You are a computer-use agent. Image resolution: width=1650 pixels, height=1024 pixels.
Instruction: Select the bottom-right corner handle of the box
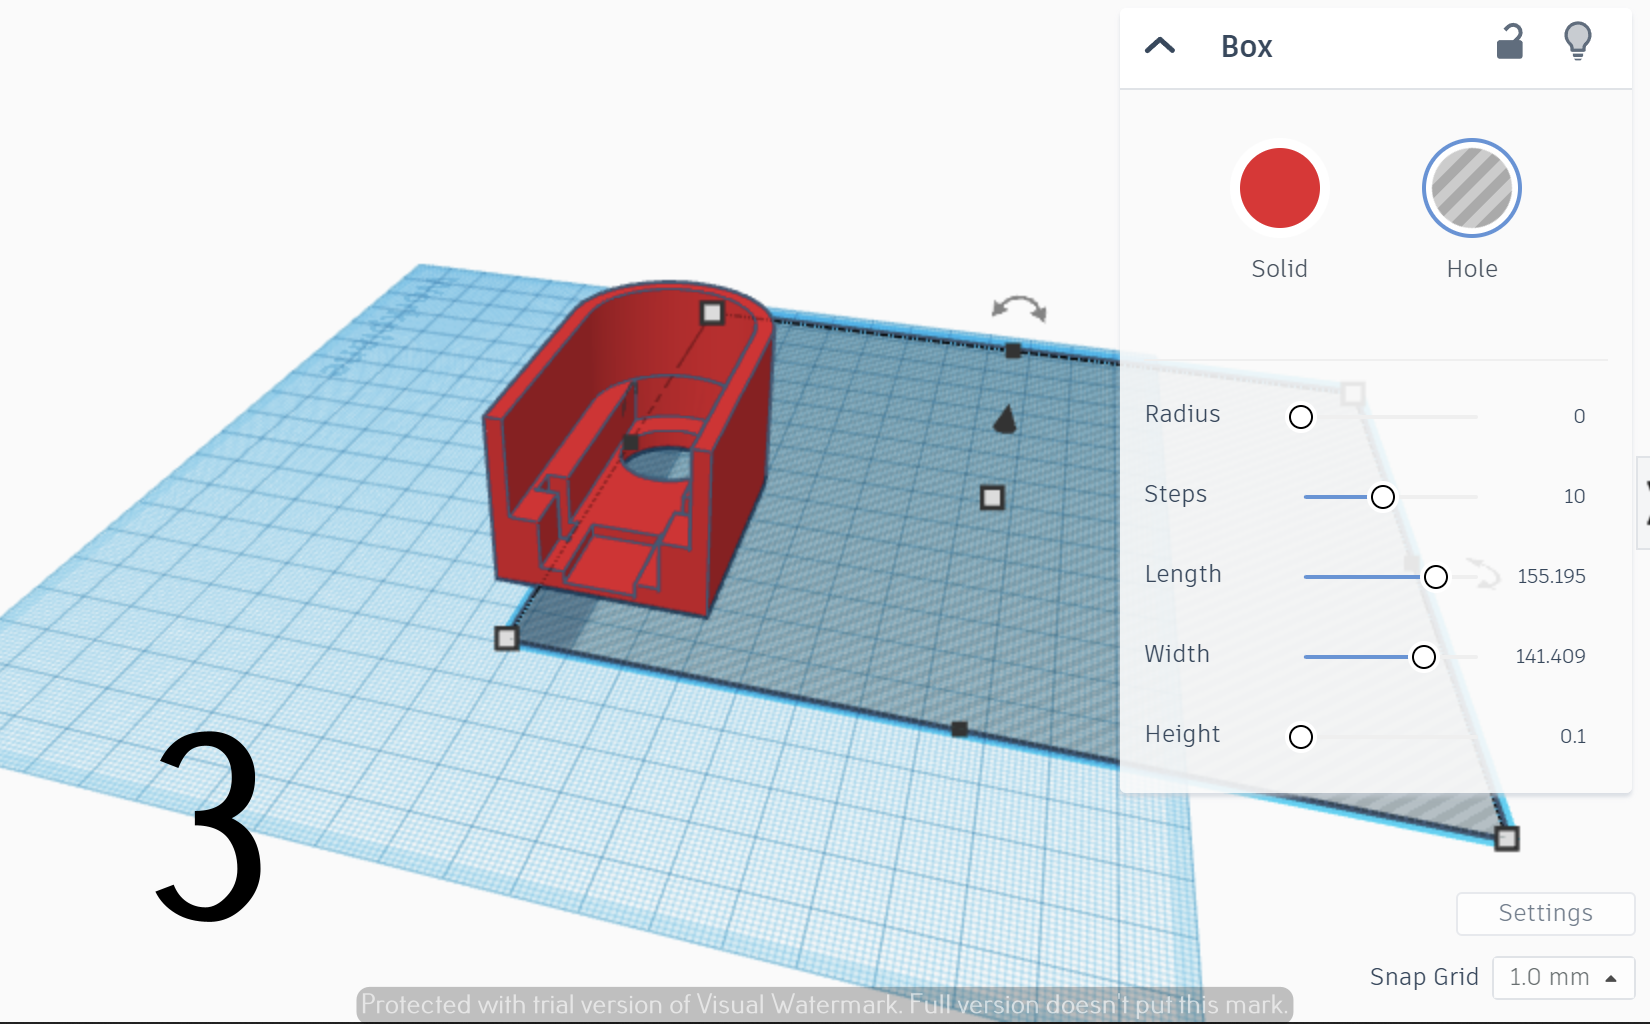(1507, 839)
